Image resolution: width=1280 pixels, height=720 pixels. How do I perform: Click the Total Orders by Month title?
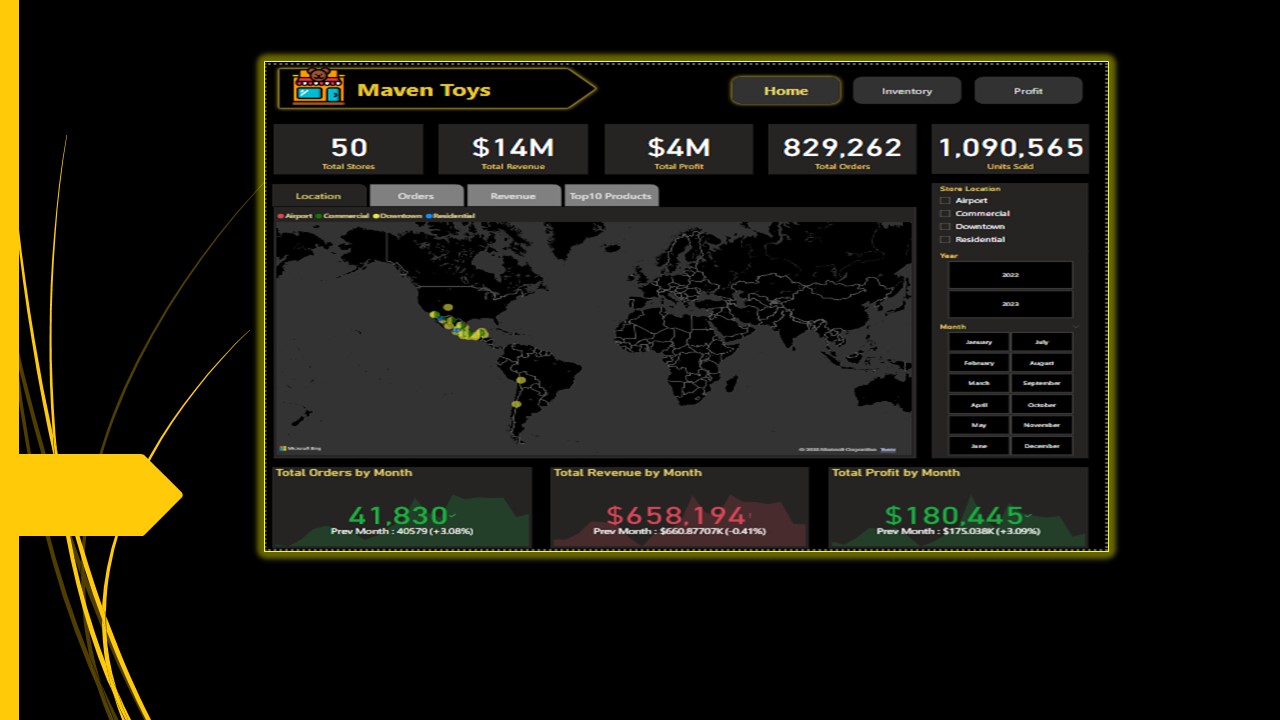point(344,473)
